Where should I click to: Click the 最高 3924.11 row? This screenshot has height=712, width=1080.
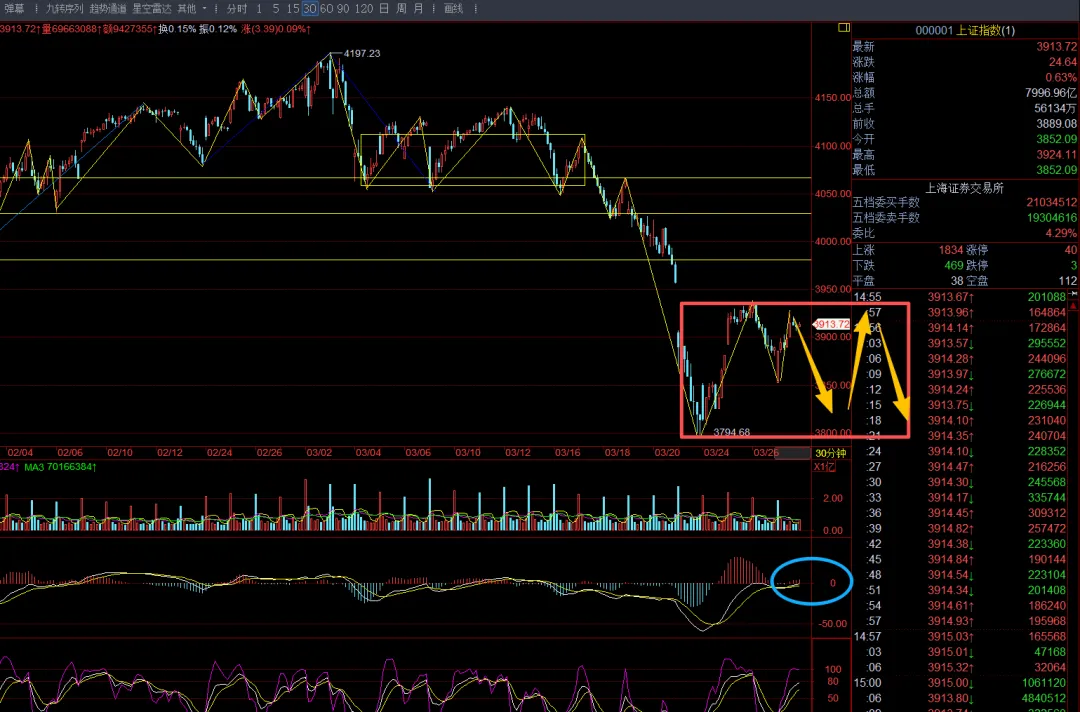[964, 154]
